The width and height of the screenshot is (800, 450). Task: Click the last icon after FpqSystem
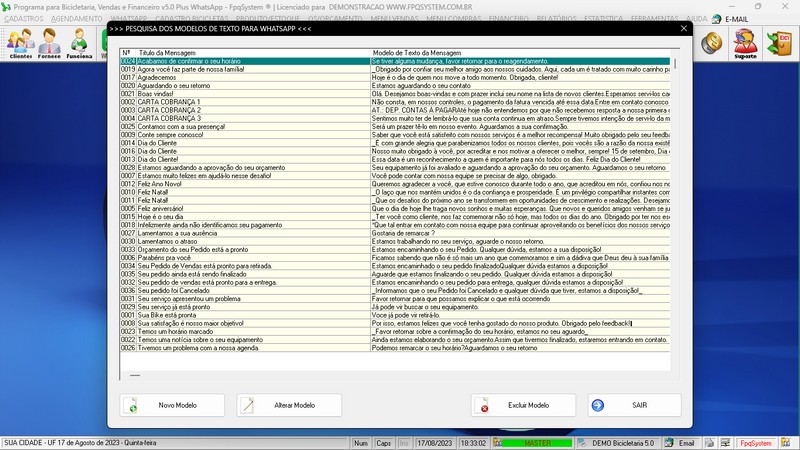click(x=786, y=443)
